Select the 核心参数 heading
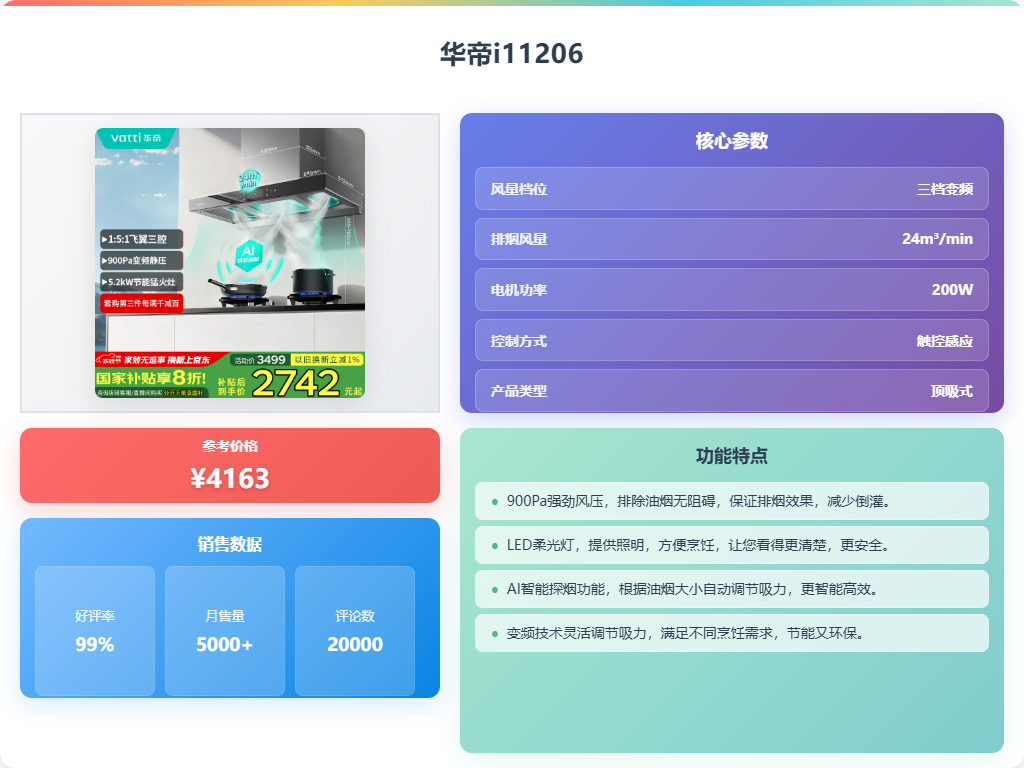 (x=731, y=141)
